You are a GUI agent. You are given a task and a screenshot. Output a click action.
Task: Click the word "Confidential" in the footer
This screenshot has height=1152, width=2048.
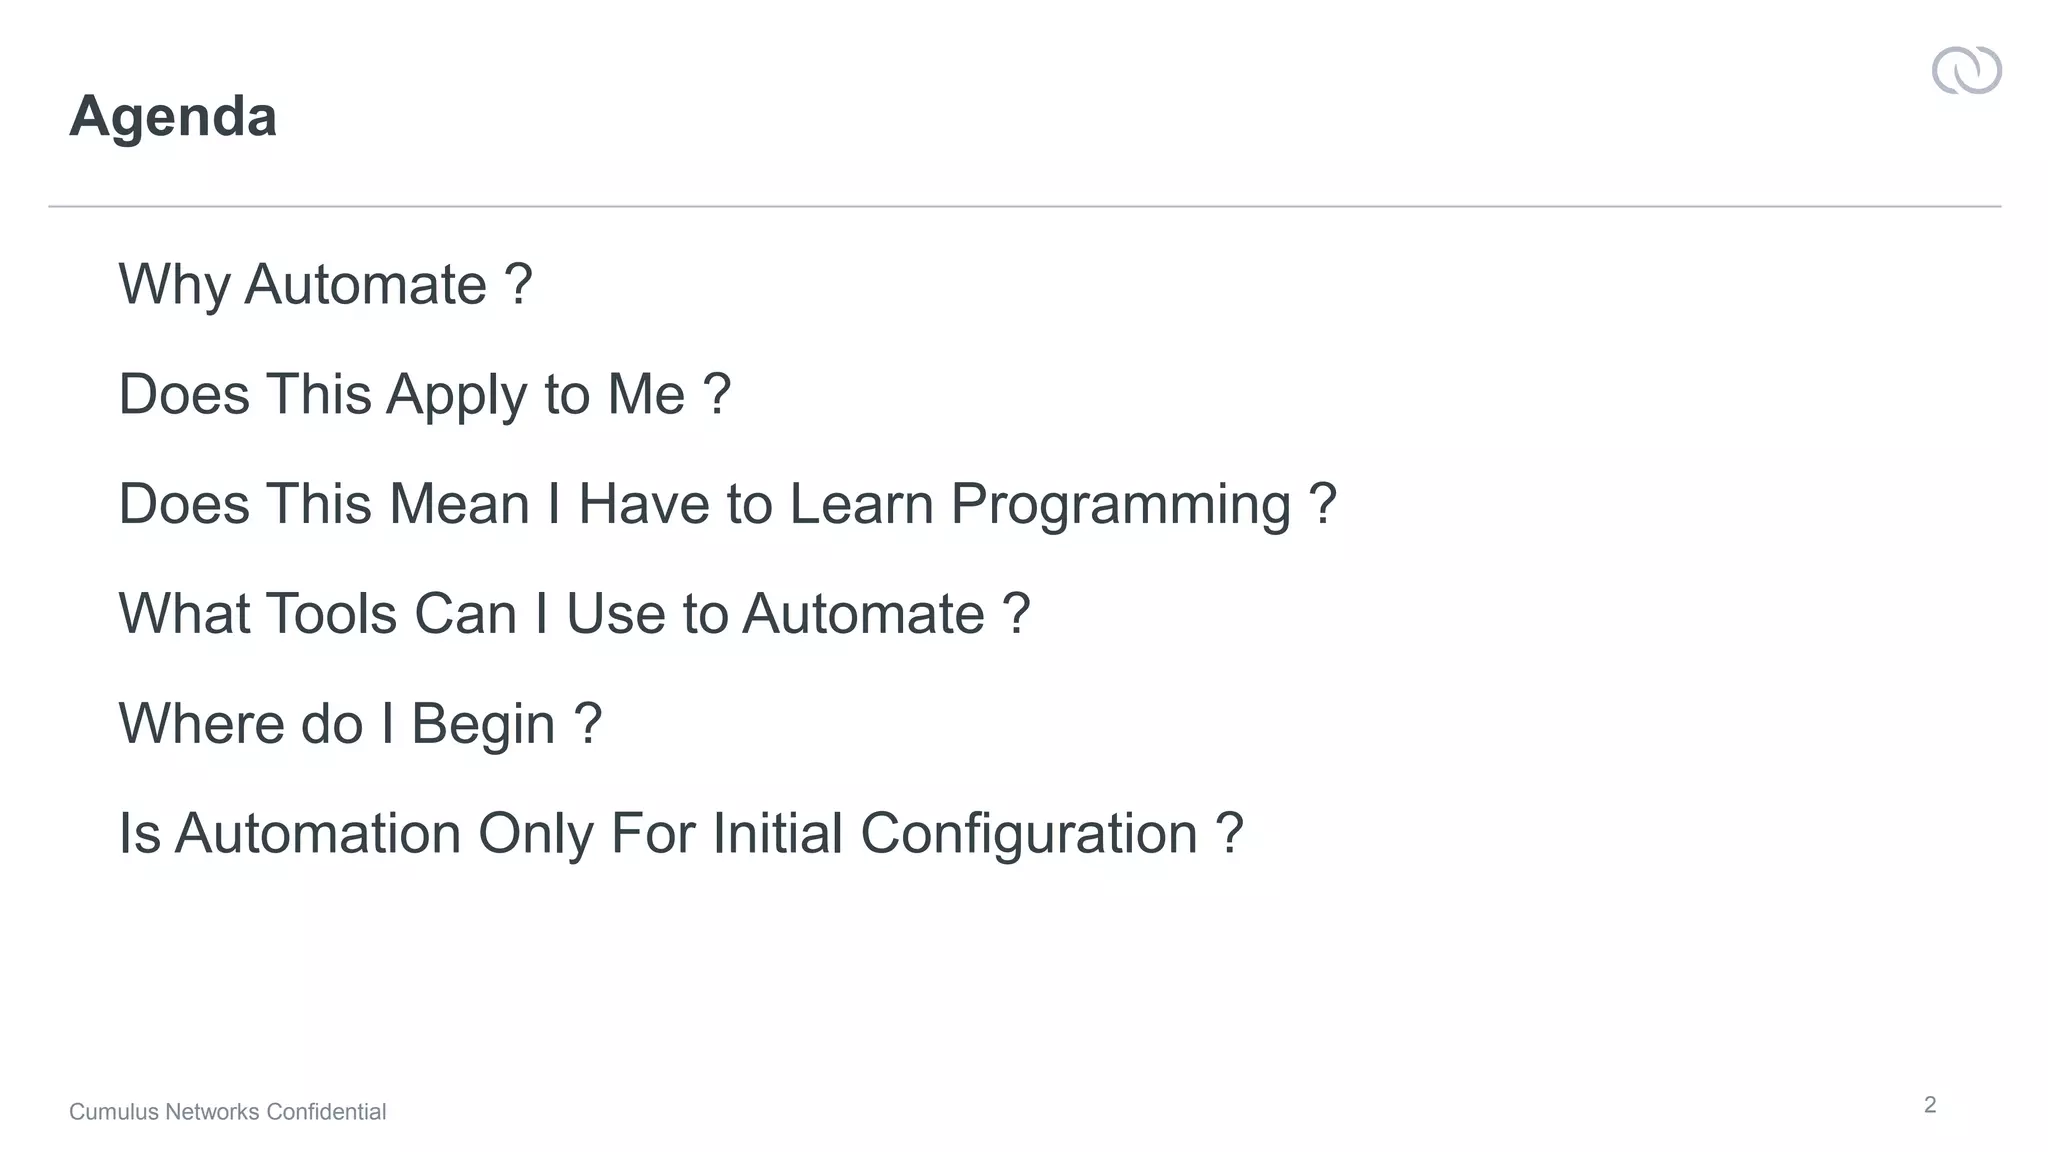pyautogui.click(x=326, y=1112)
